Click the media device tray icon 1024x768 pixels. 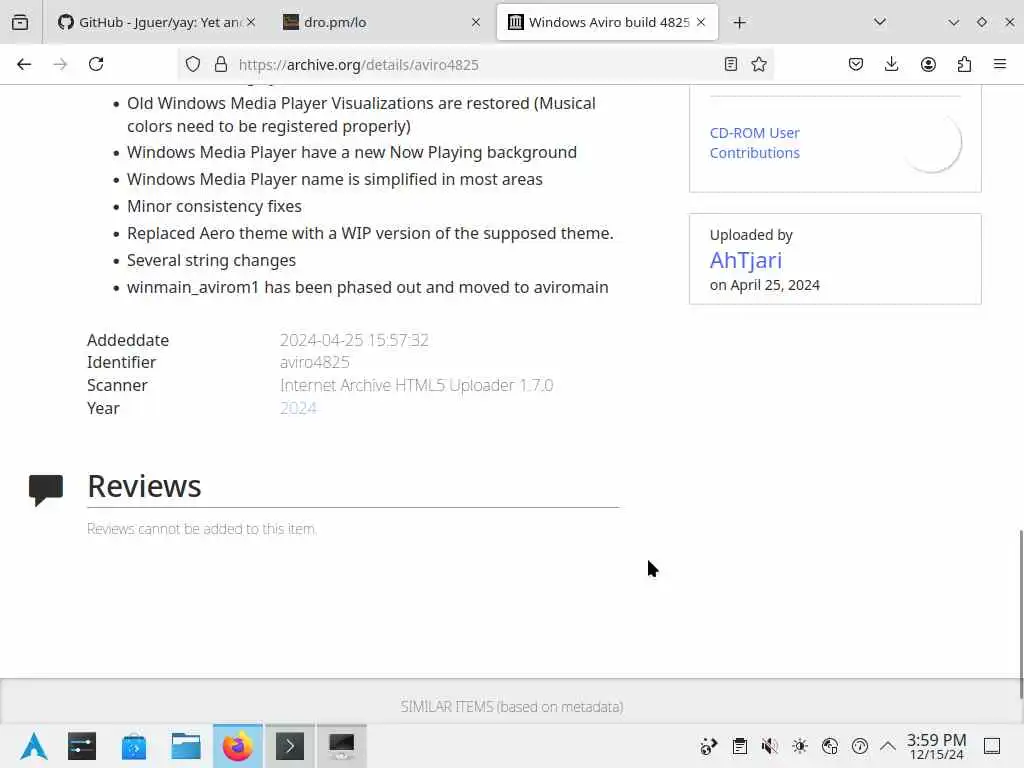[x=709, y=746]
